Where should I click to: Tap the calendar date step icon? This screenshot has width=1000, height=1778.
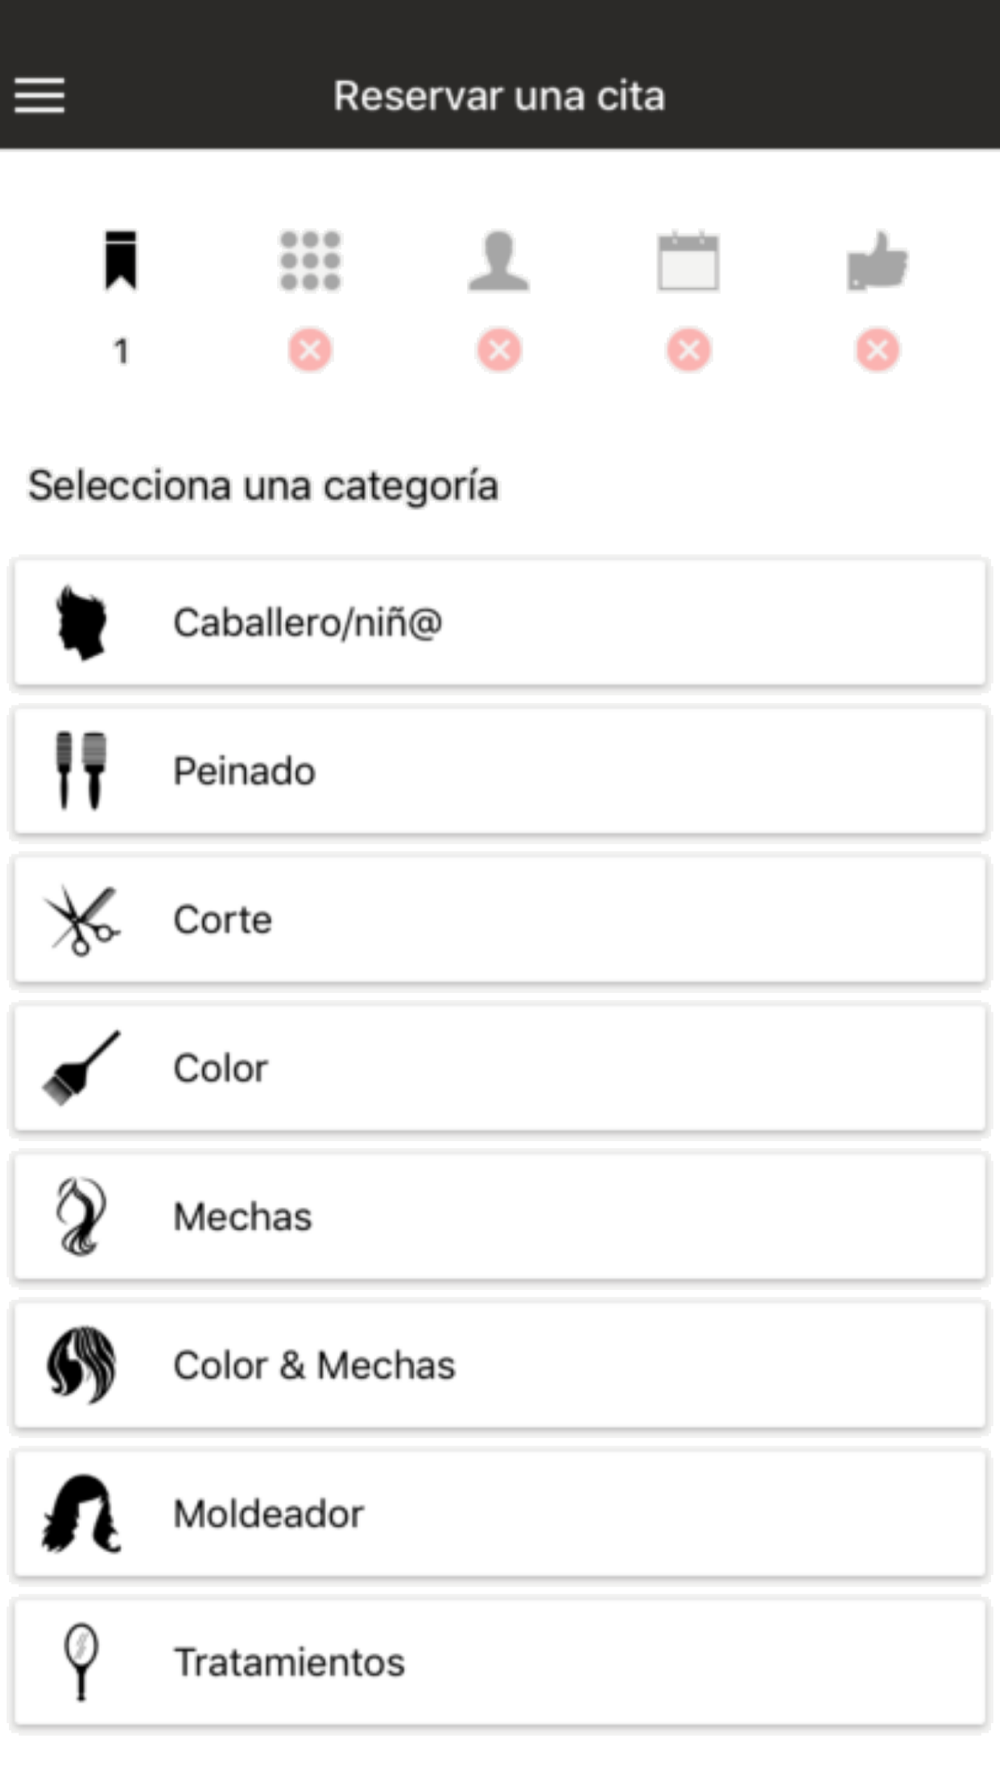tap(688, 261)
